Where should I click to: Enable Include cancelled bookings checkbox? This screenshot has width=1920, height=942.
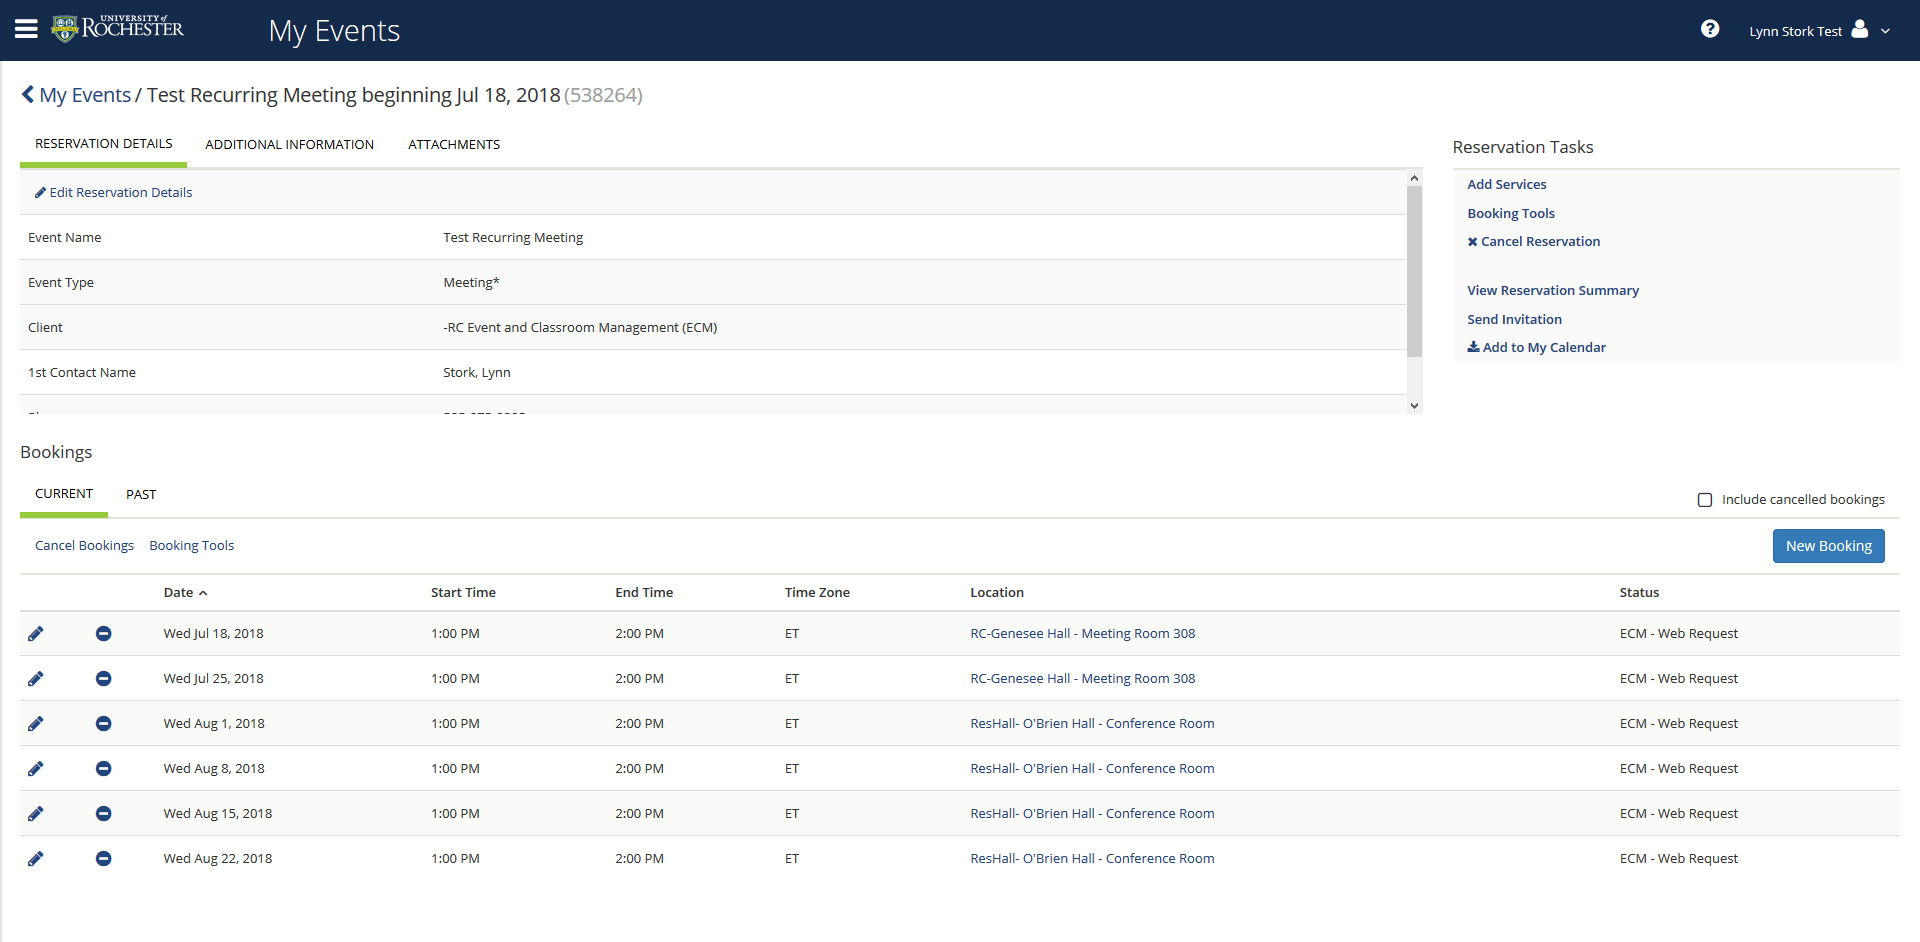click(x=1705, y=499)
